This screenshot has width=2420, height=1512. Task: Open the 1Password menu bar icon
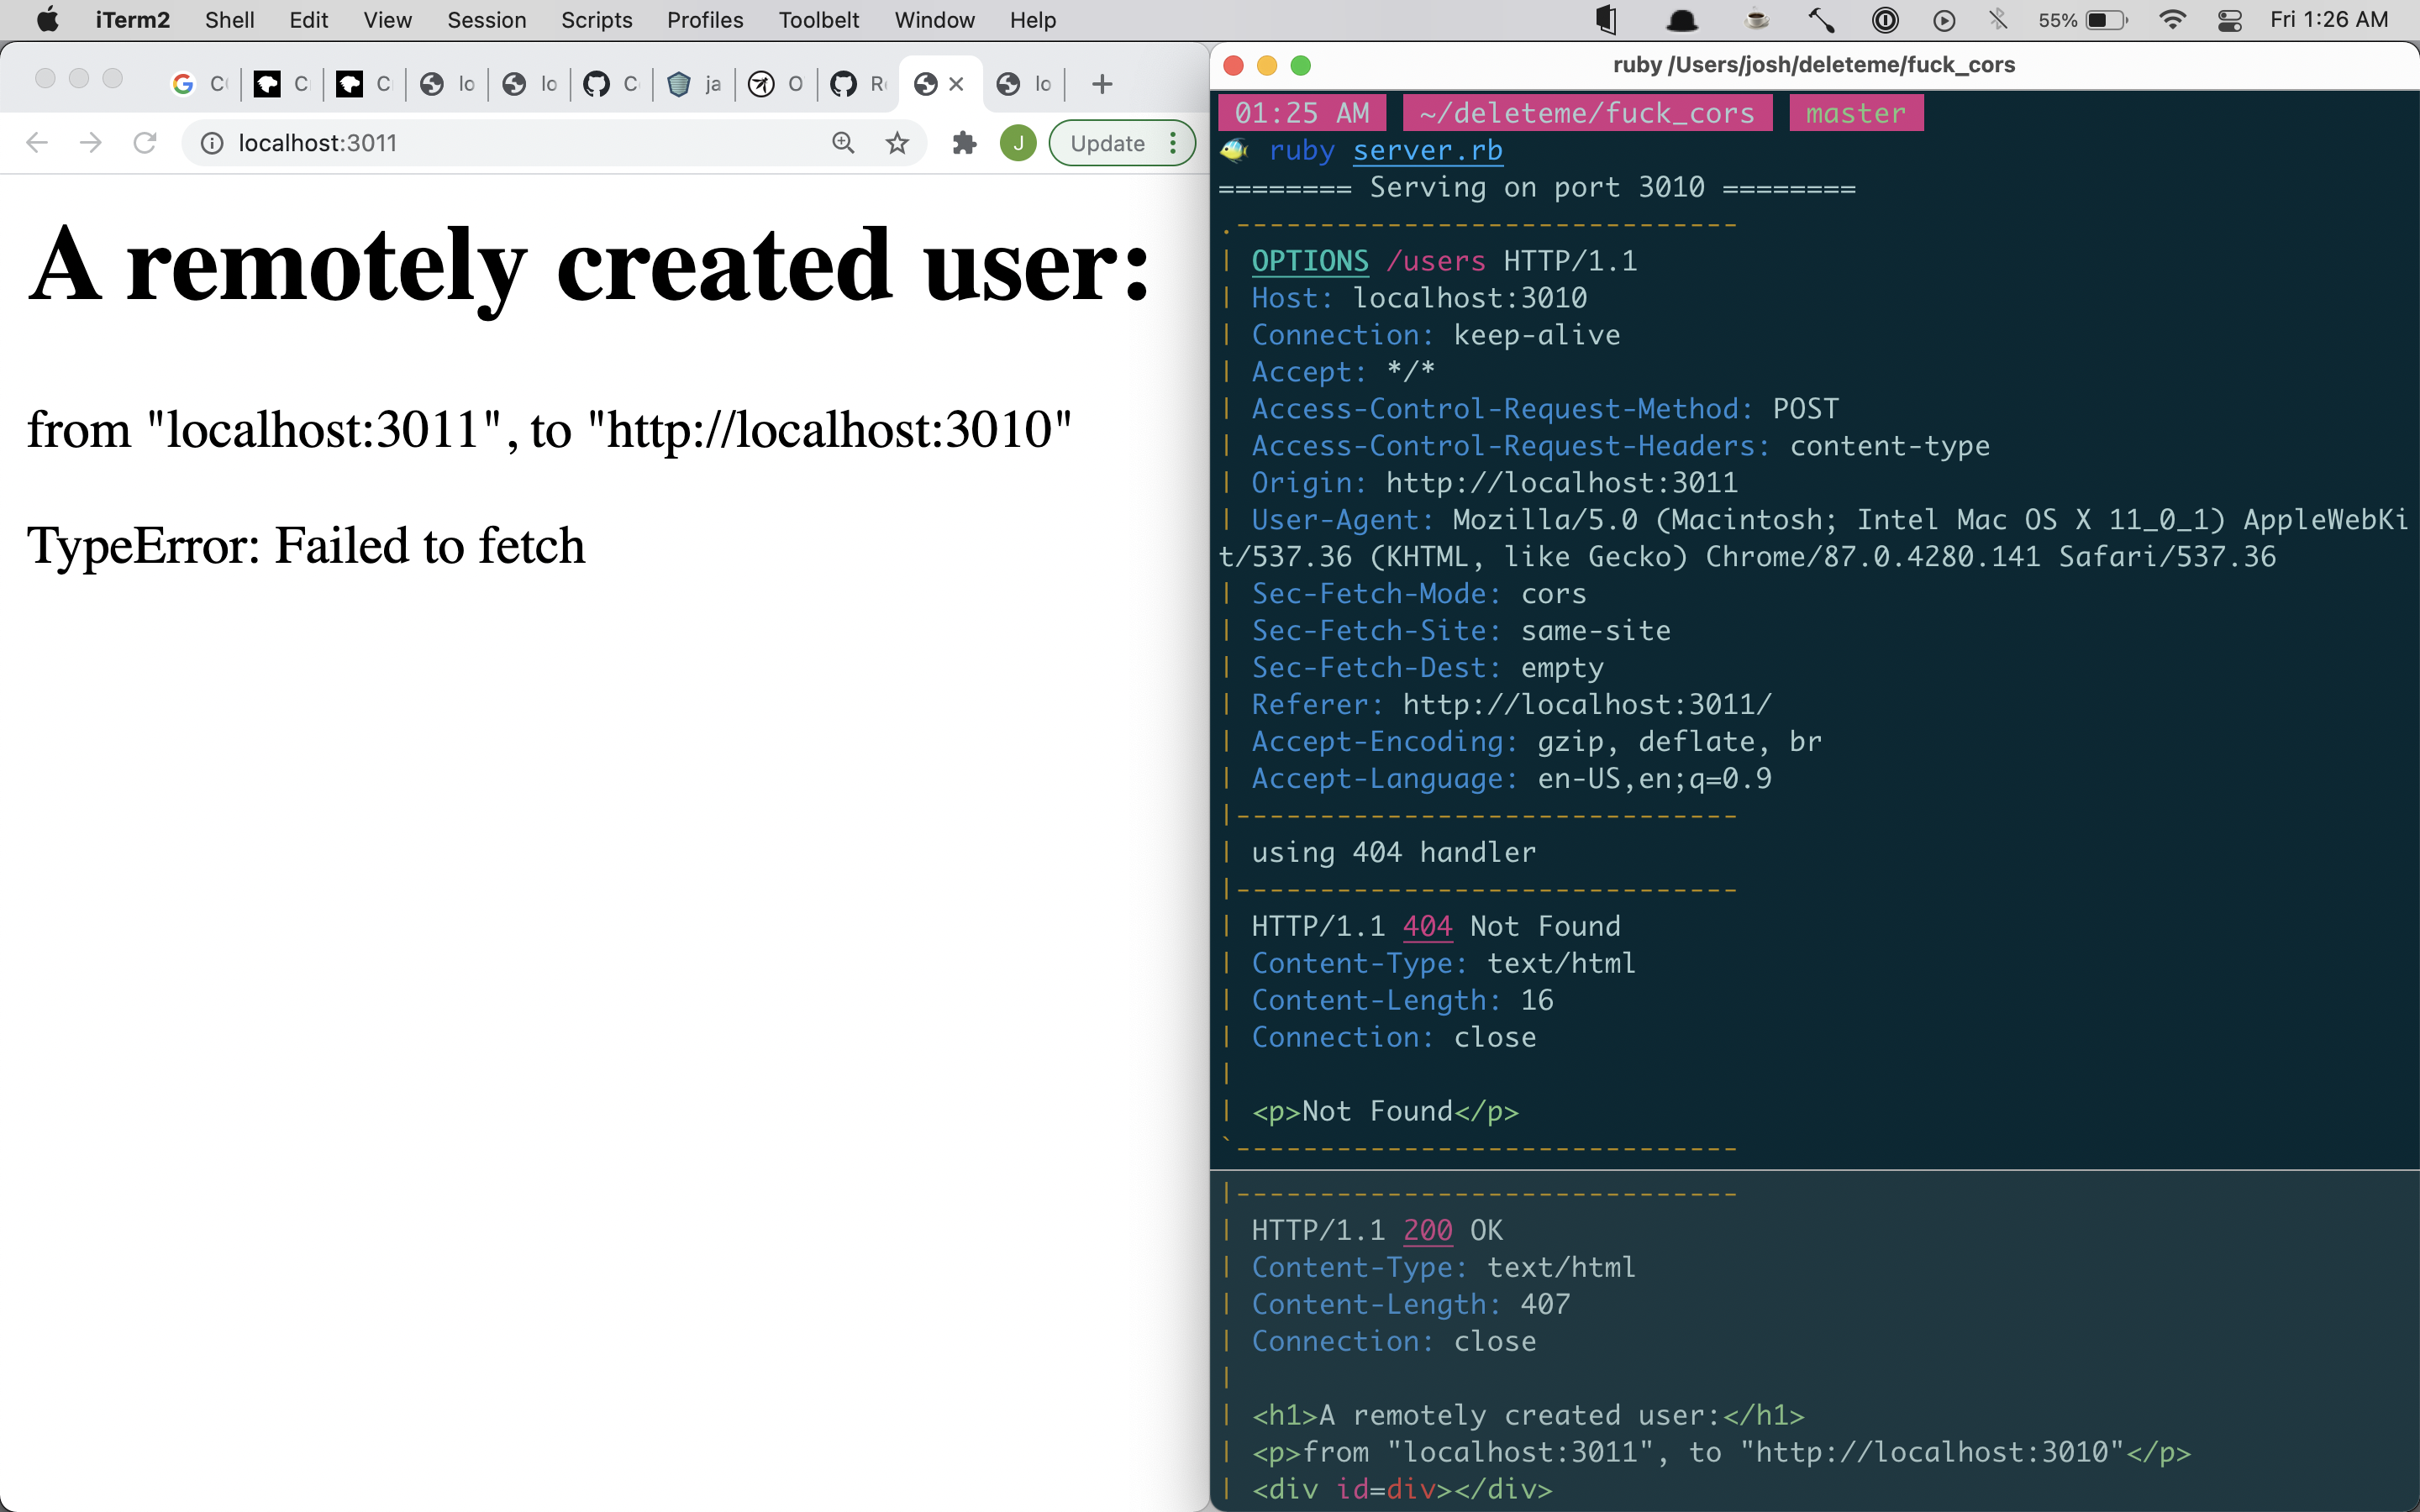point(1885,20)
